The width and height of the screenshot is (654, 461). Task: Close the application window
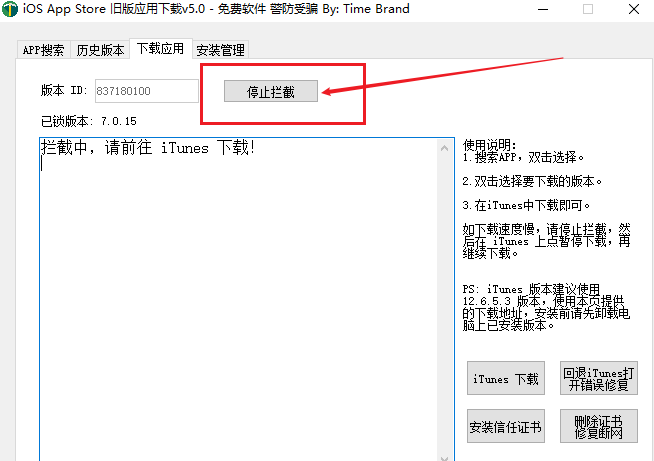634,9
